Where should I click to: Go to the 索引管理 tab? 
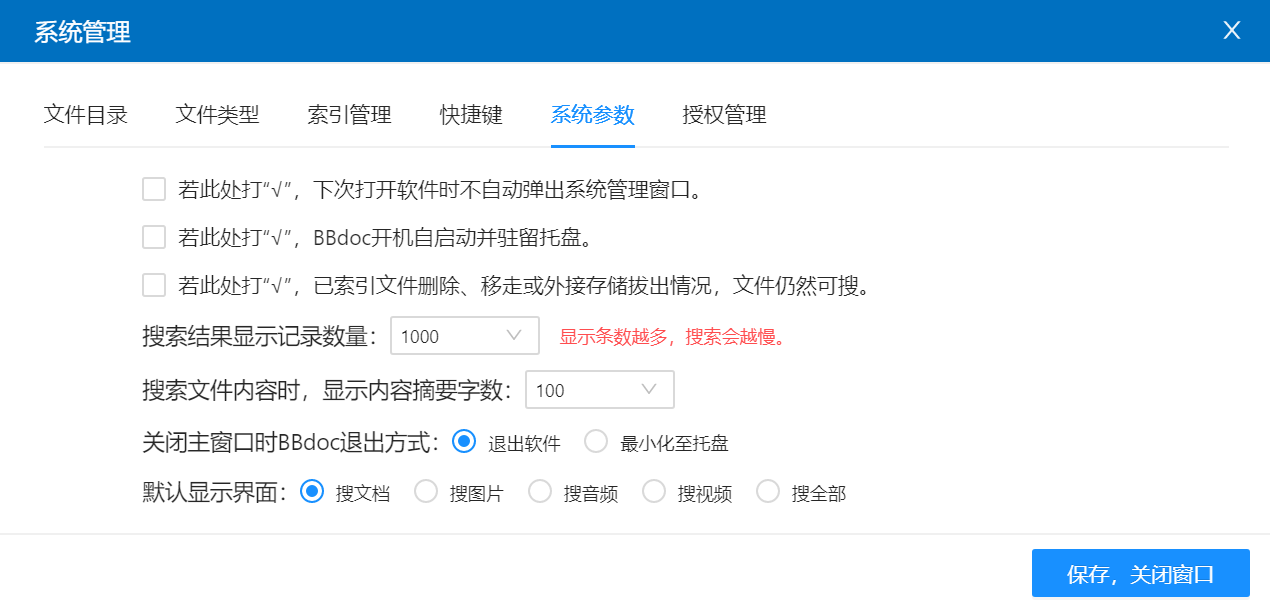click(350, 115)
